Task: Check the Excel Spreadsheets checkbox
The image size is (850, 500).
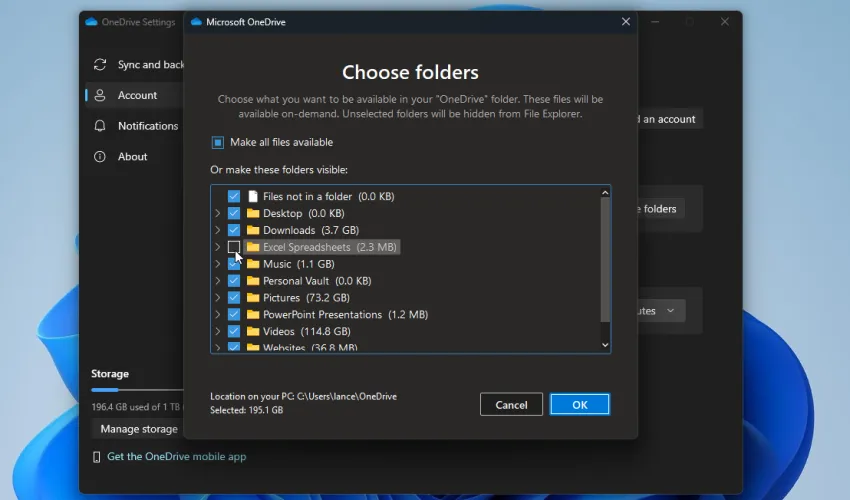Action: coord(234,247)
